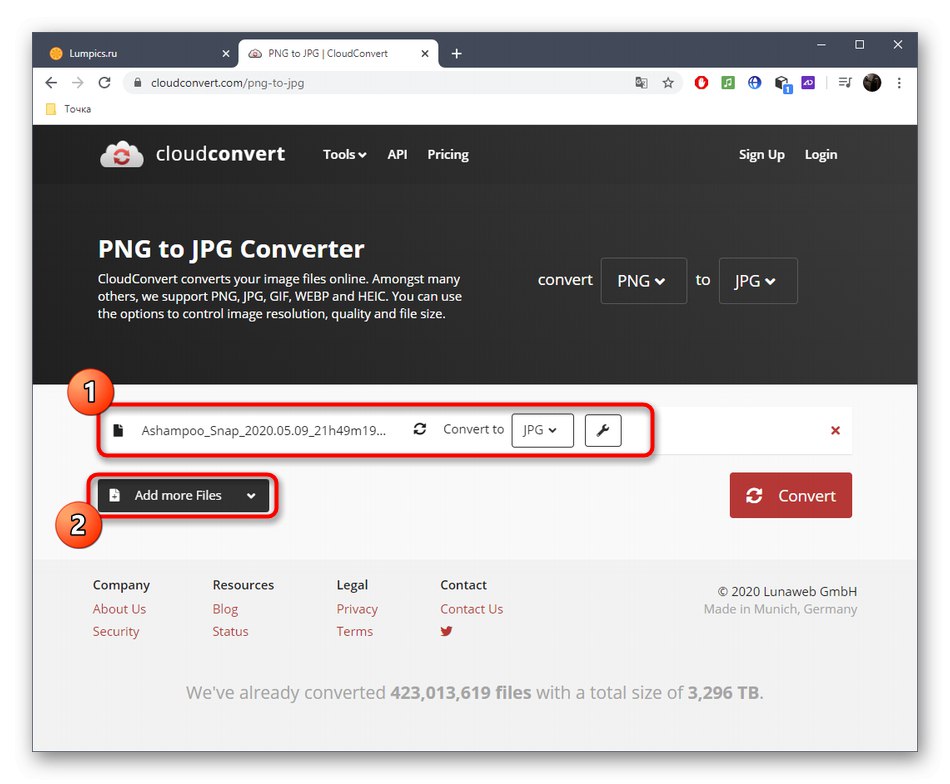Remove the Ashampoo_Snap file with red X
This screenshot has width=950, height=784.
coord(835,430)
